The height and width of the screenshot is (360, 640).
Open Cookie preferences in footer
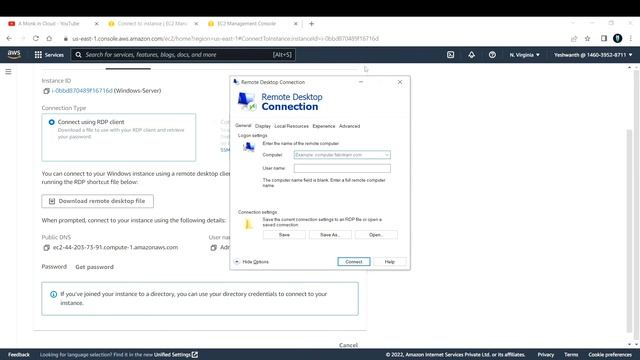click(610, 355)
